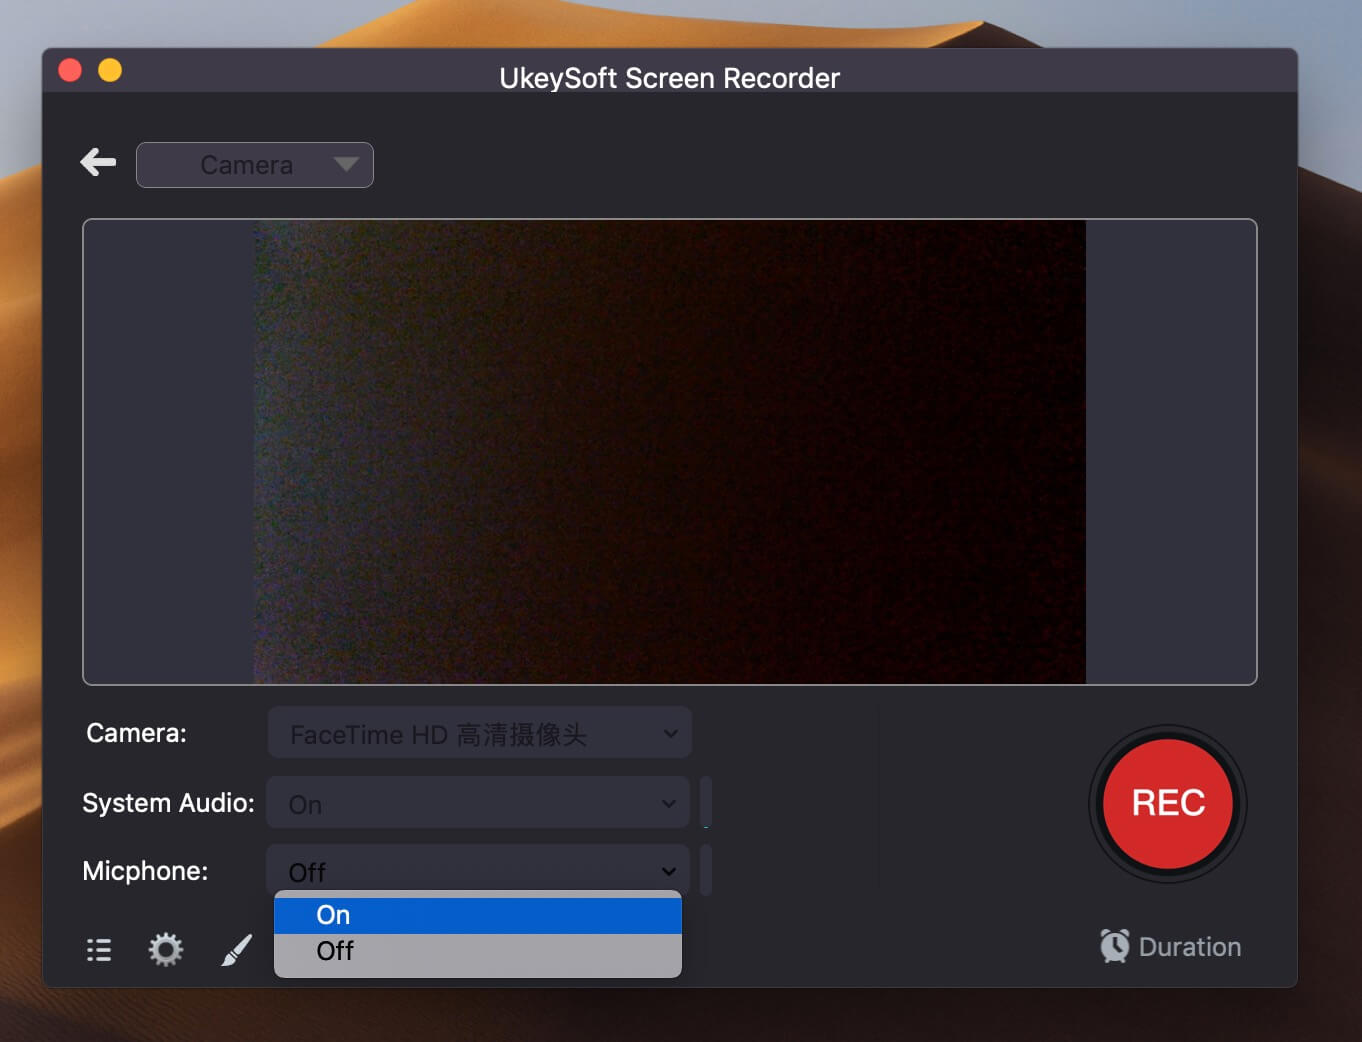Open the FaceTime HD camera device dropdown
This screenshot has width=1362, height=1042.
478,732
